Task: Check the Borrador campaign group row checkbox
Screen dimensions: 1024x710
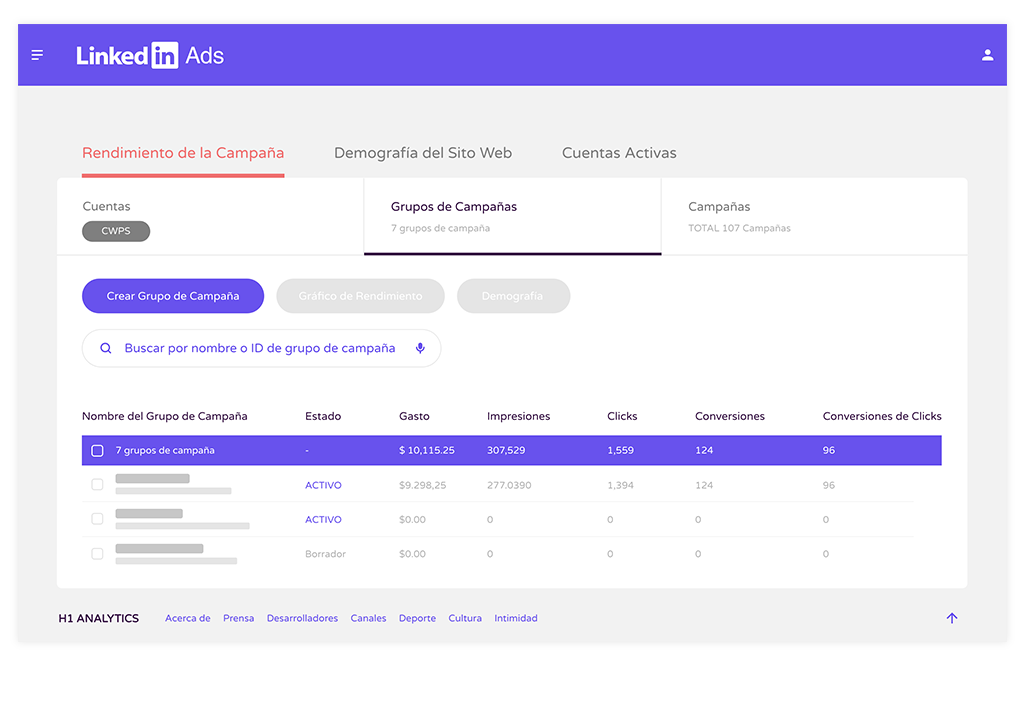Action: (97, 553)
